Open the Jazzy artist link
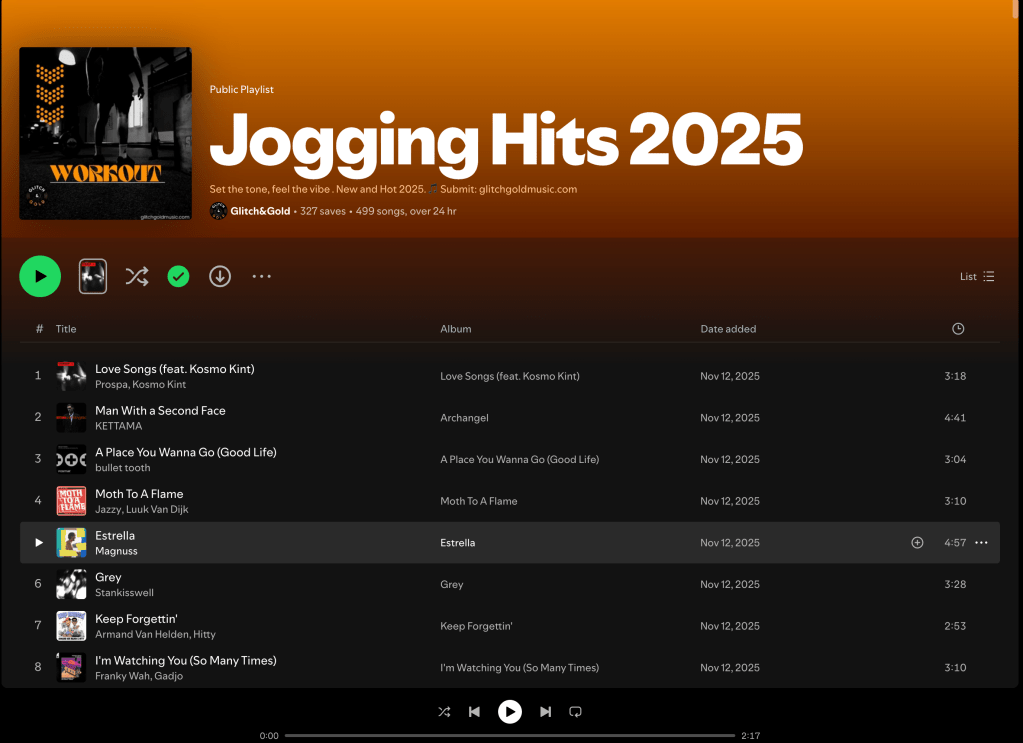Image resolution: width=1023 pixels, height=743 pixels. coord(108,509)
